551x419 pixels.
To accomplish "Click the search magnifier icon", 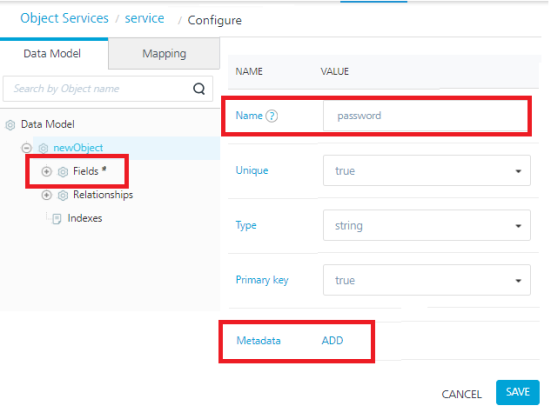I will pyautogui.click(x=199, y=89).
